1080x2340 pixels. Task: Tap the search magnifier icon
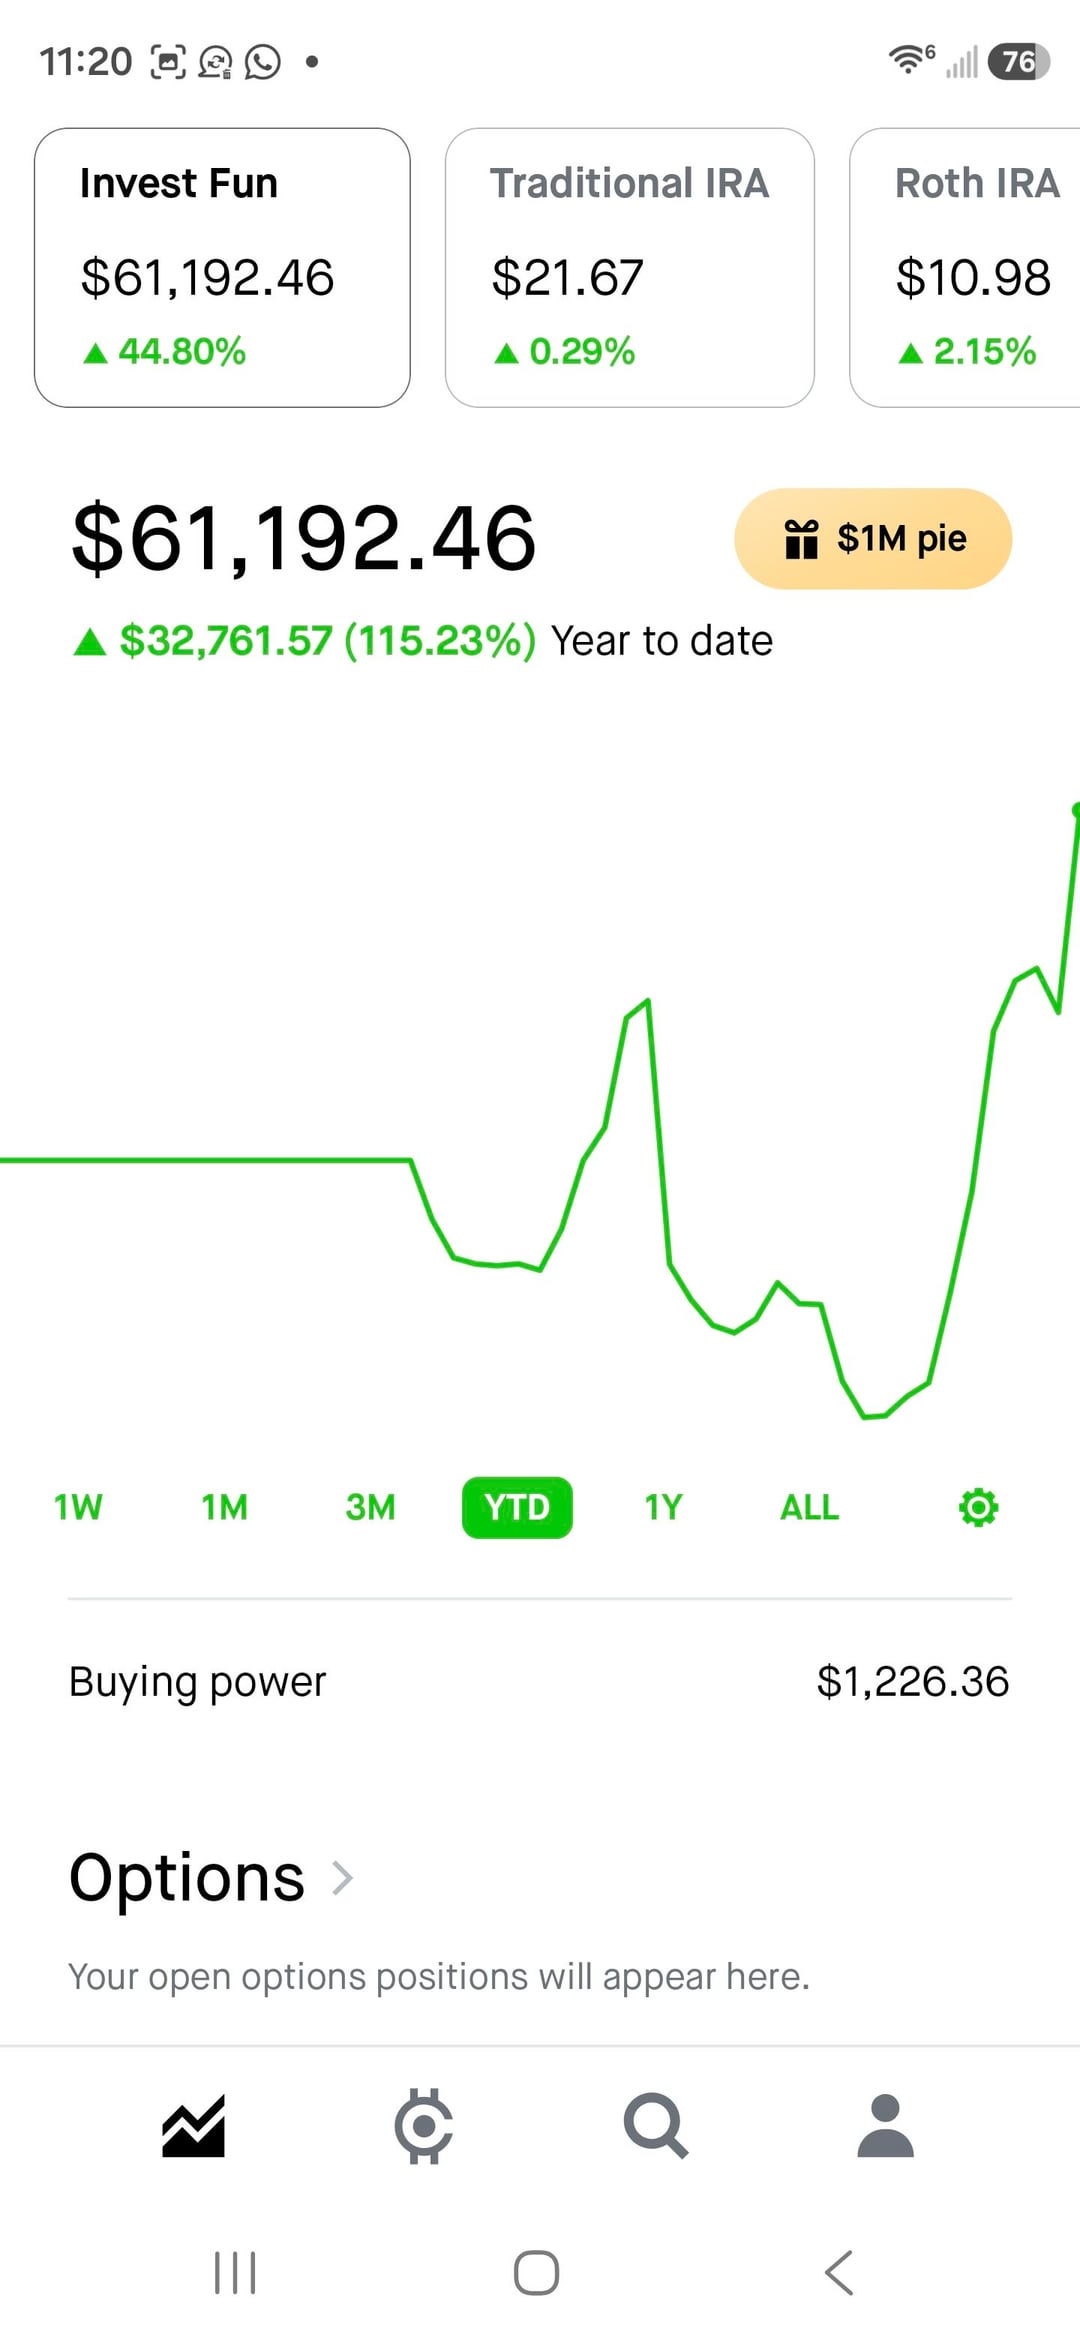[655, 2125]
